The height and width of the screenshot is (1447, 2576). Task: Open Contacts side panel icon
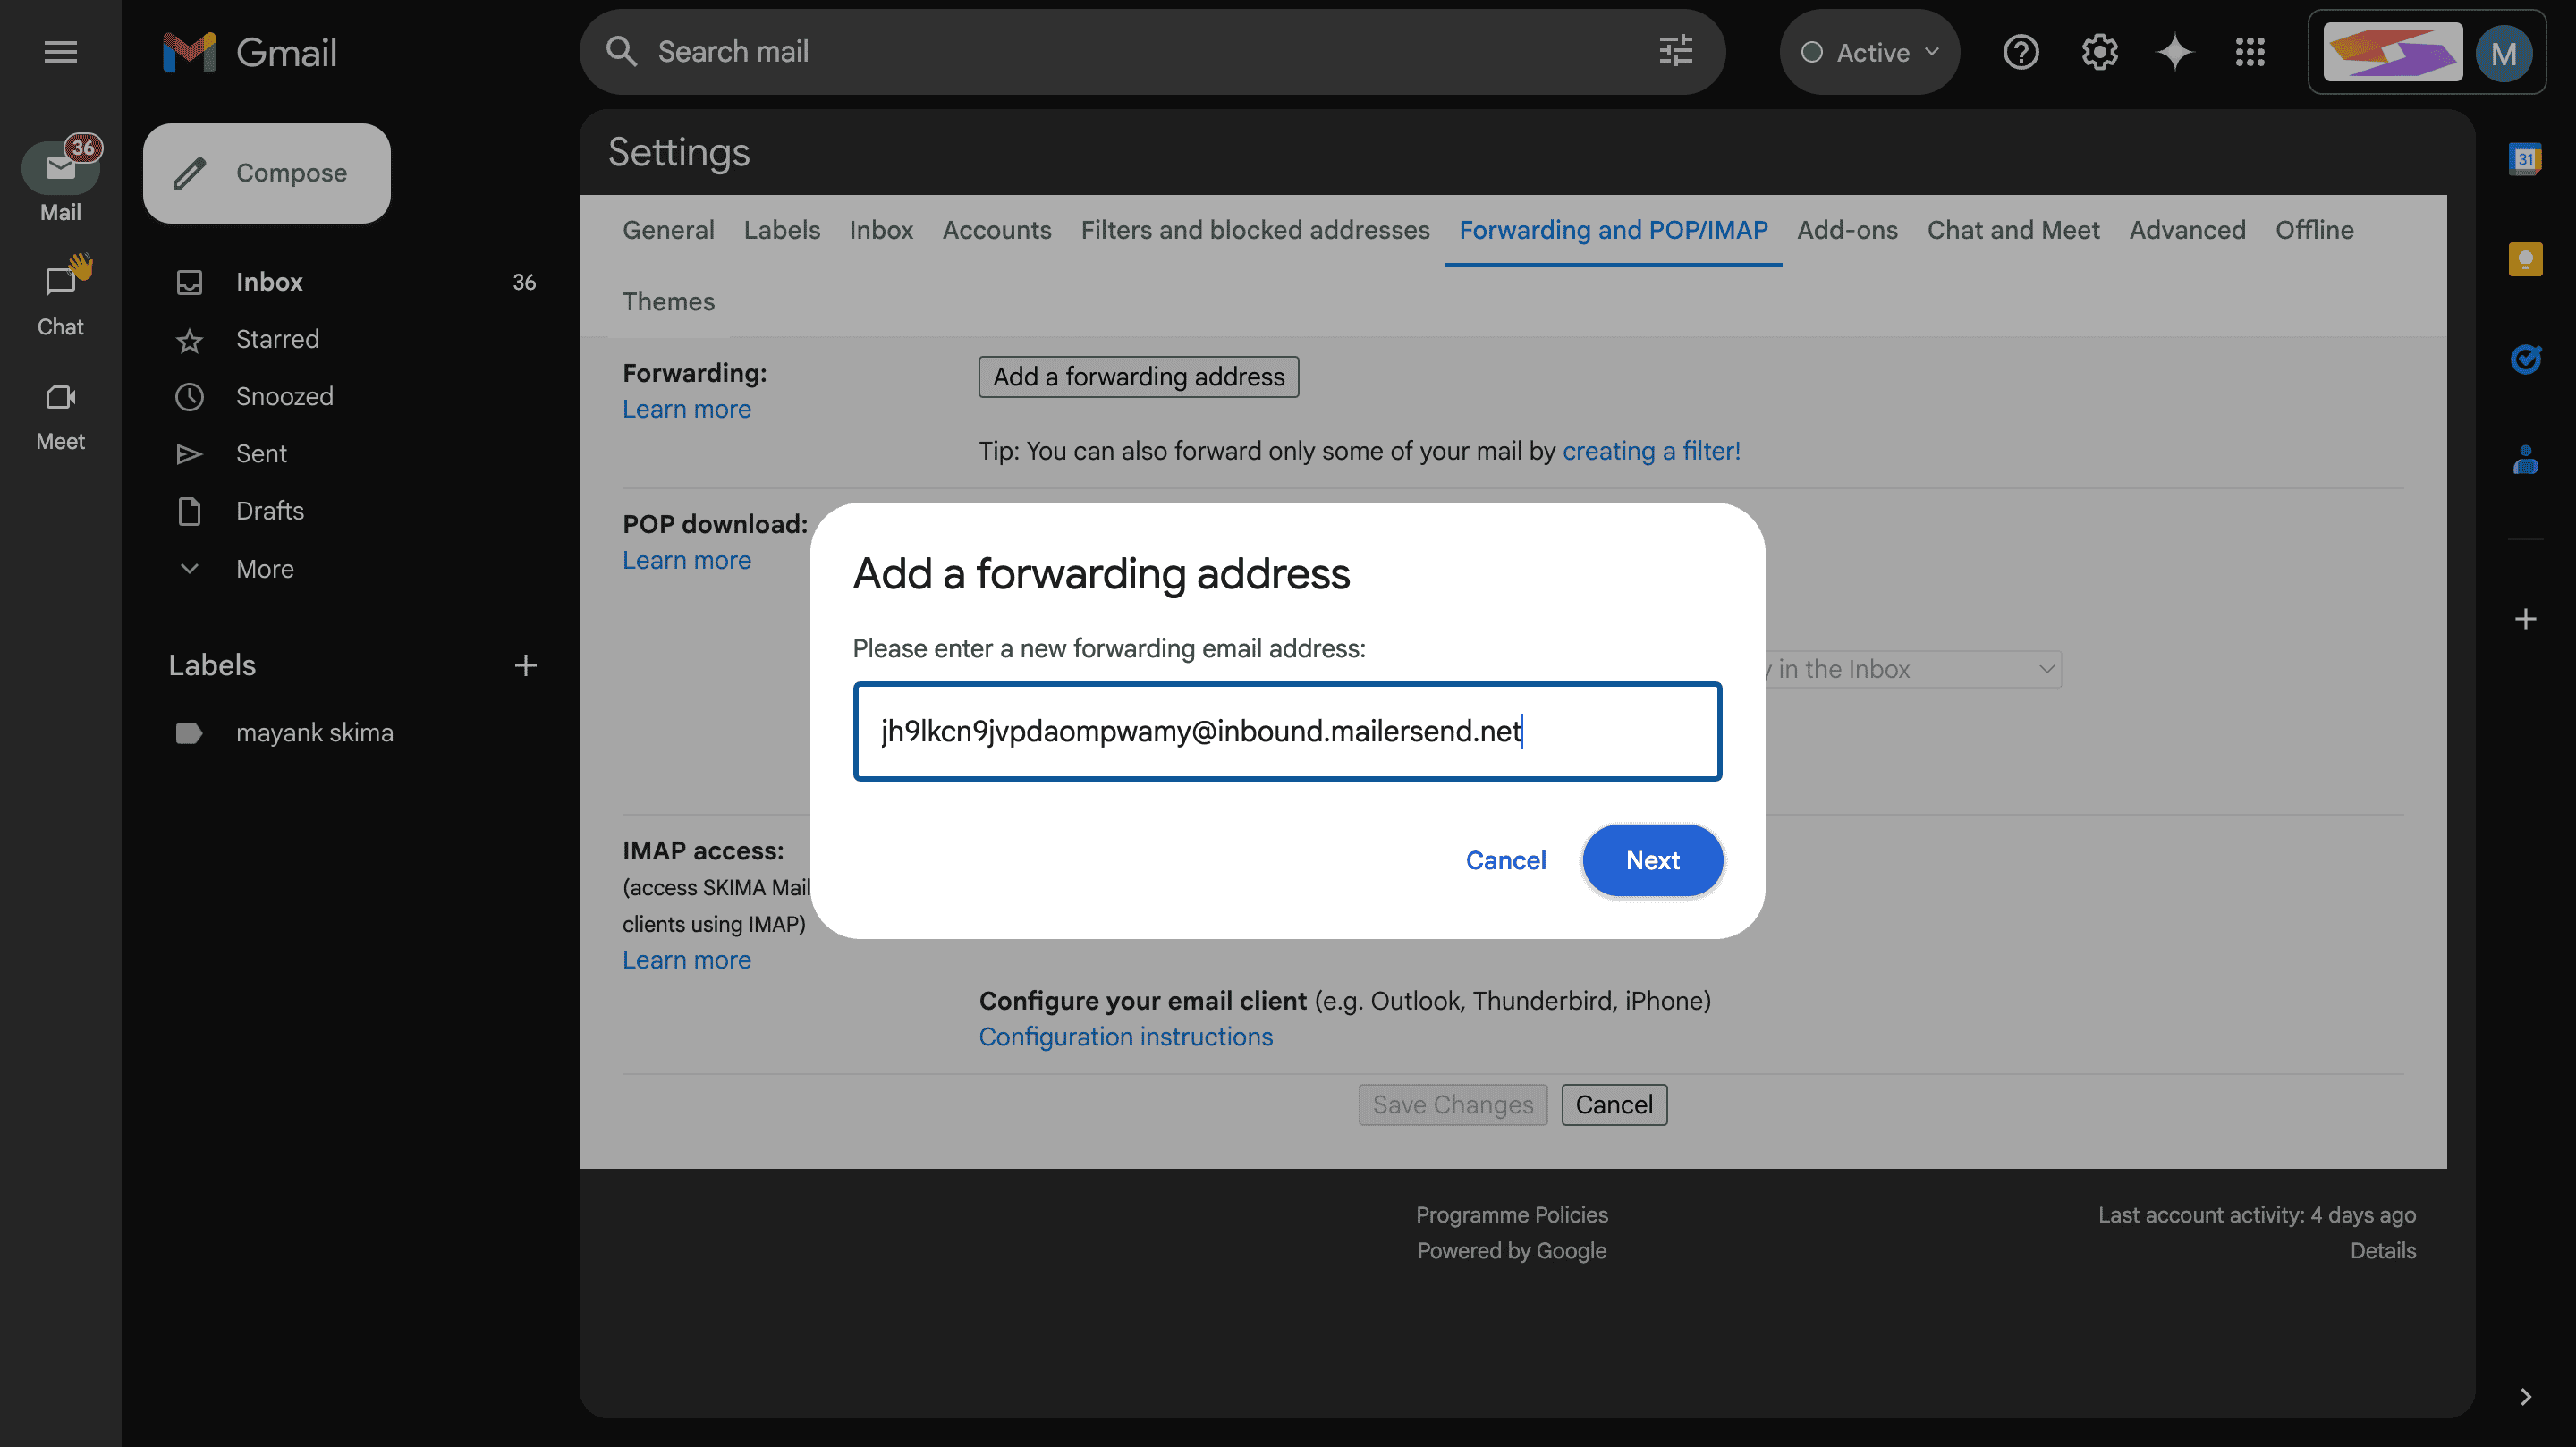2525,460
